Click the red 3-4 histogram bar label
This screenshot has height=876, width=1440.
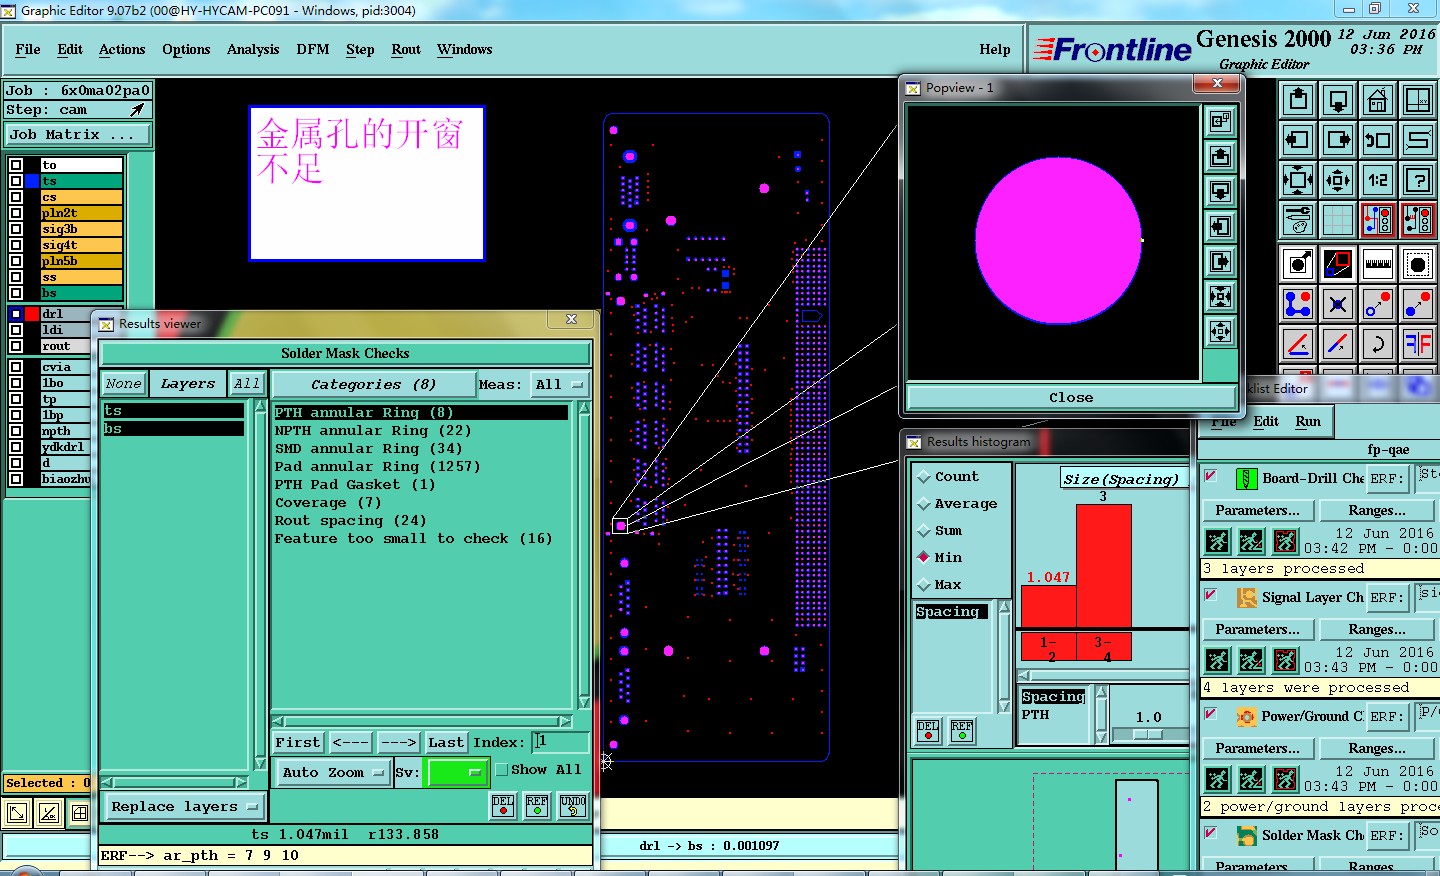click(1103, 648)
